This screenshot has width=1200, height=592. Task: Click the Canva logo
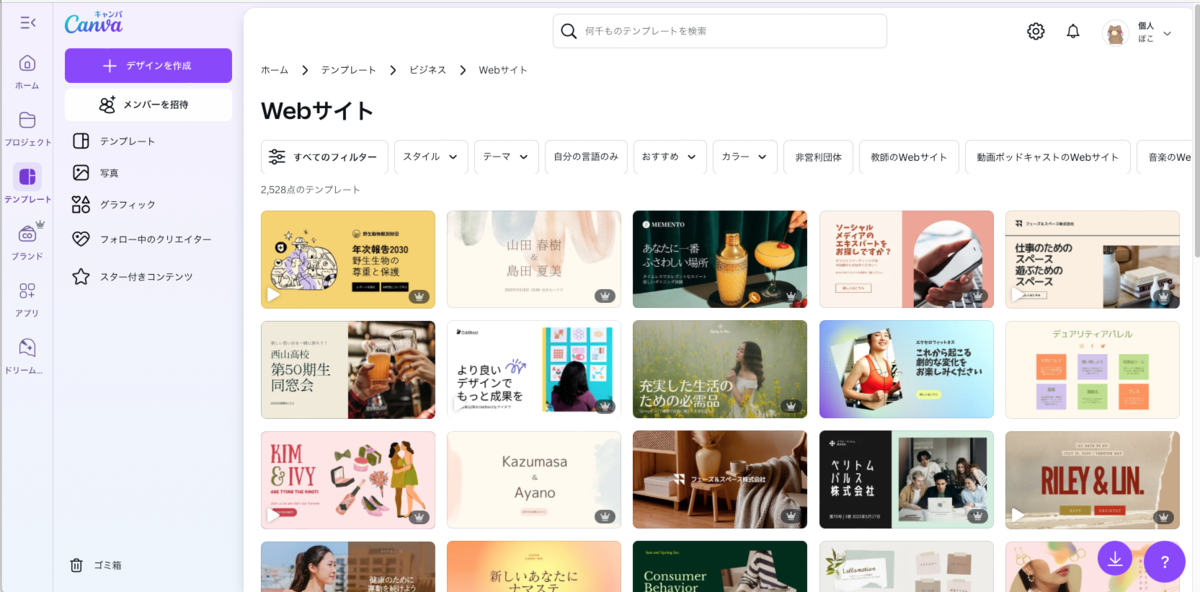point(93,22)
